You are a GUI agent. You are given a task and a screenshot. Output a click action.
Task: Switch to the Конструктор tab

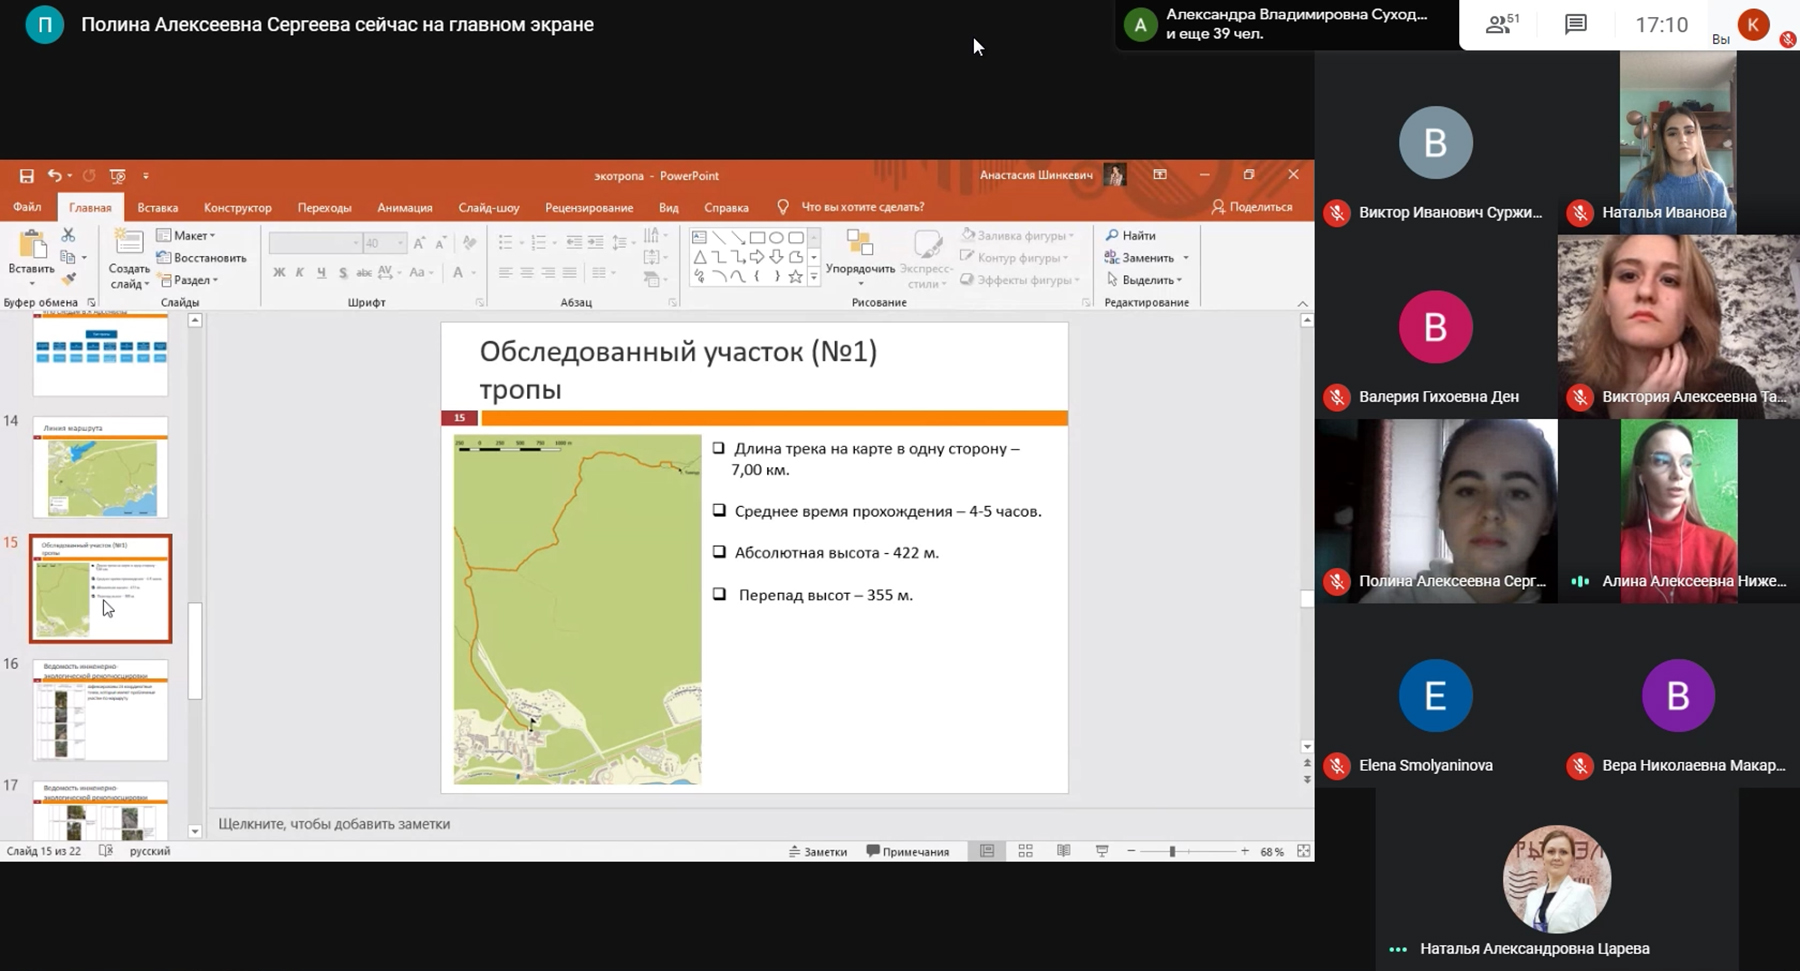tap(238, 208)
